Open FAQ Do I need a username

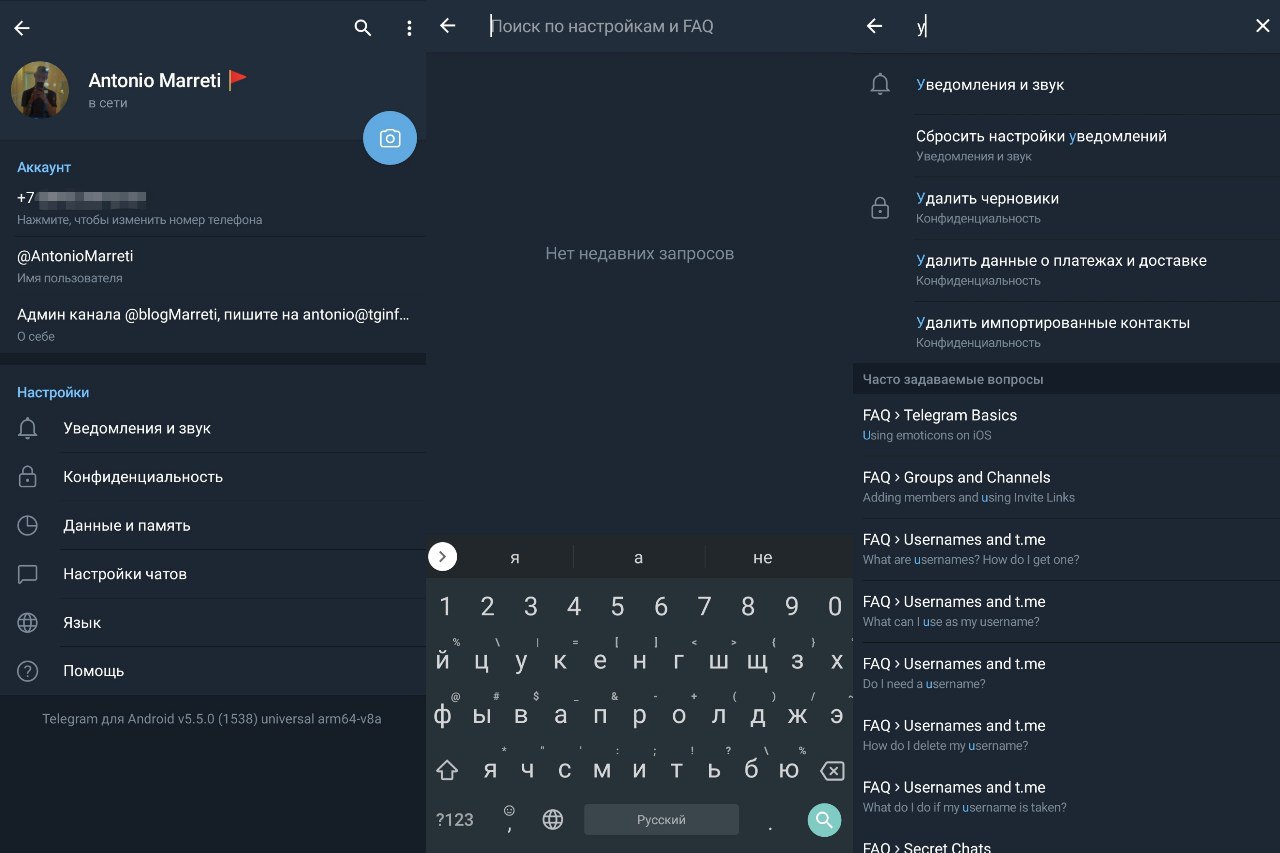click(x=1066, y=672)
